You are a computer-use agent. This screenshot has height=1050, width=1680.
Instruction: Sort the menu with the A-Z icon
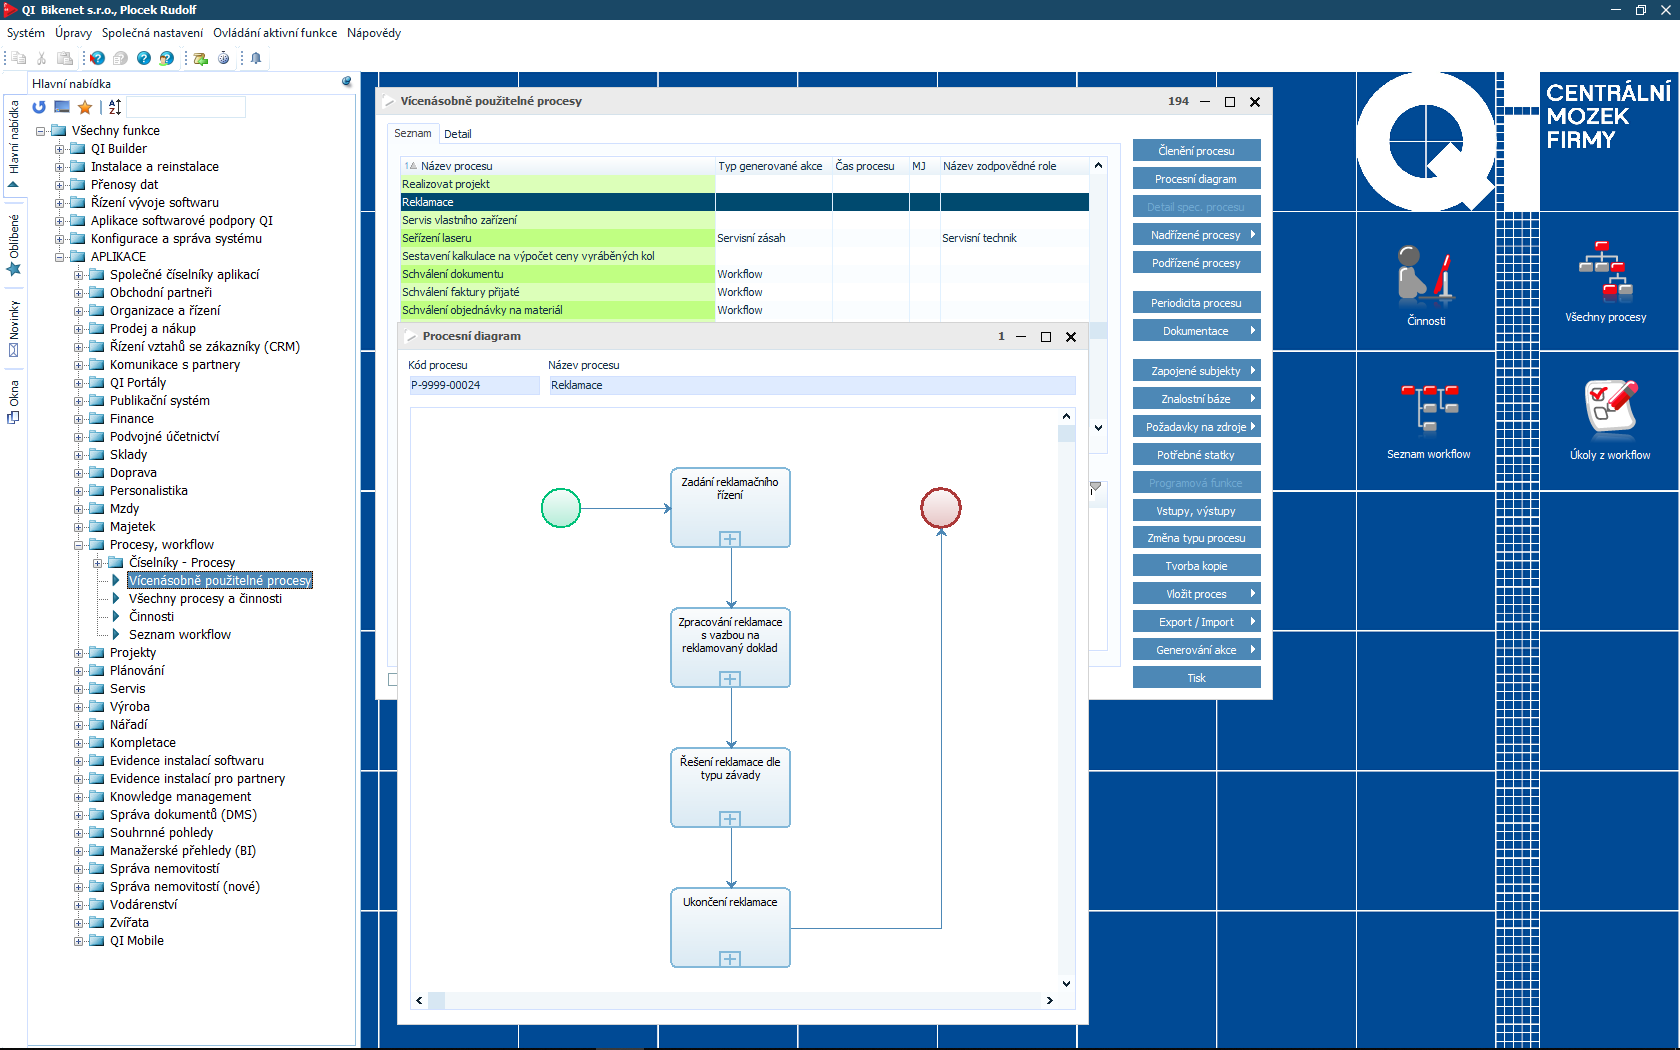tap(115, 107)
